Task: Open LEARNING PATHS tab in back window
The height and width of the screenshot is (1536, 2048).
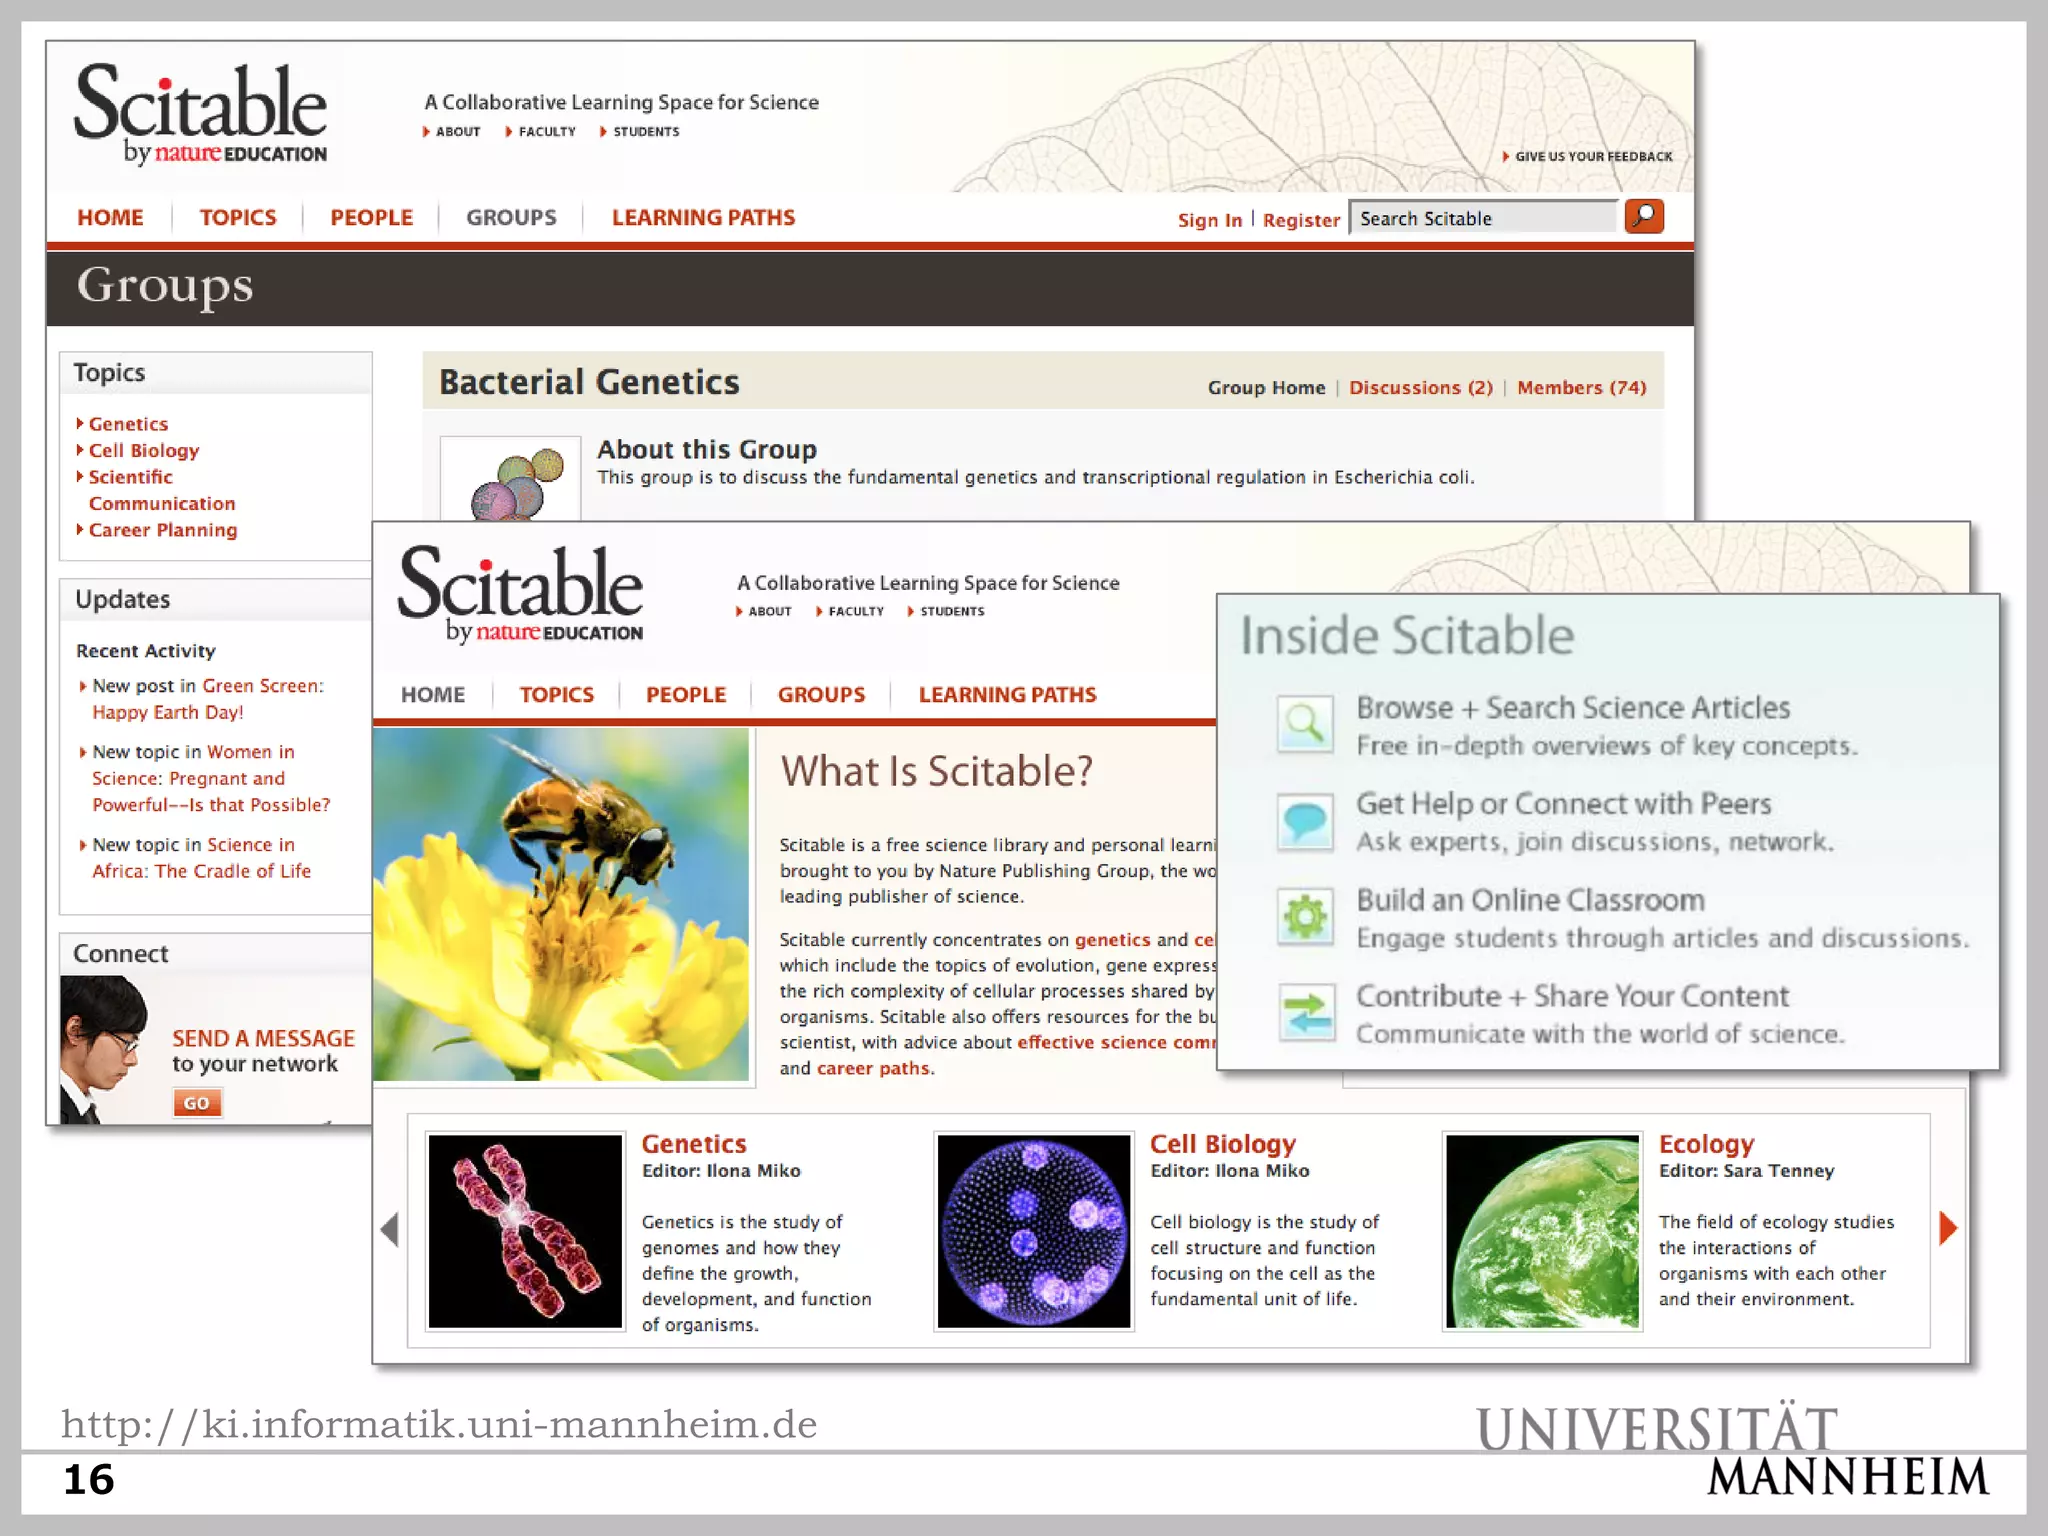Action: pyautogui.click(x=703, y=217)
